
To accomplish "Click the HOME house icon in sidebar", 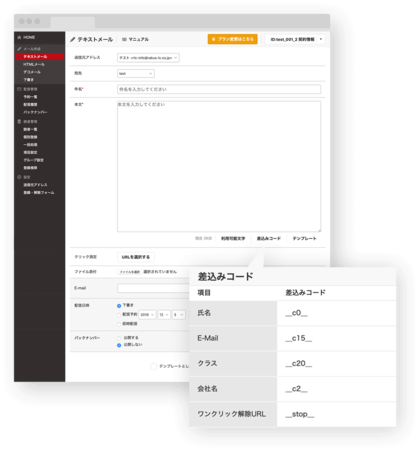I will (x=19, y=37).
